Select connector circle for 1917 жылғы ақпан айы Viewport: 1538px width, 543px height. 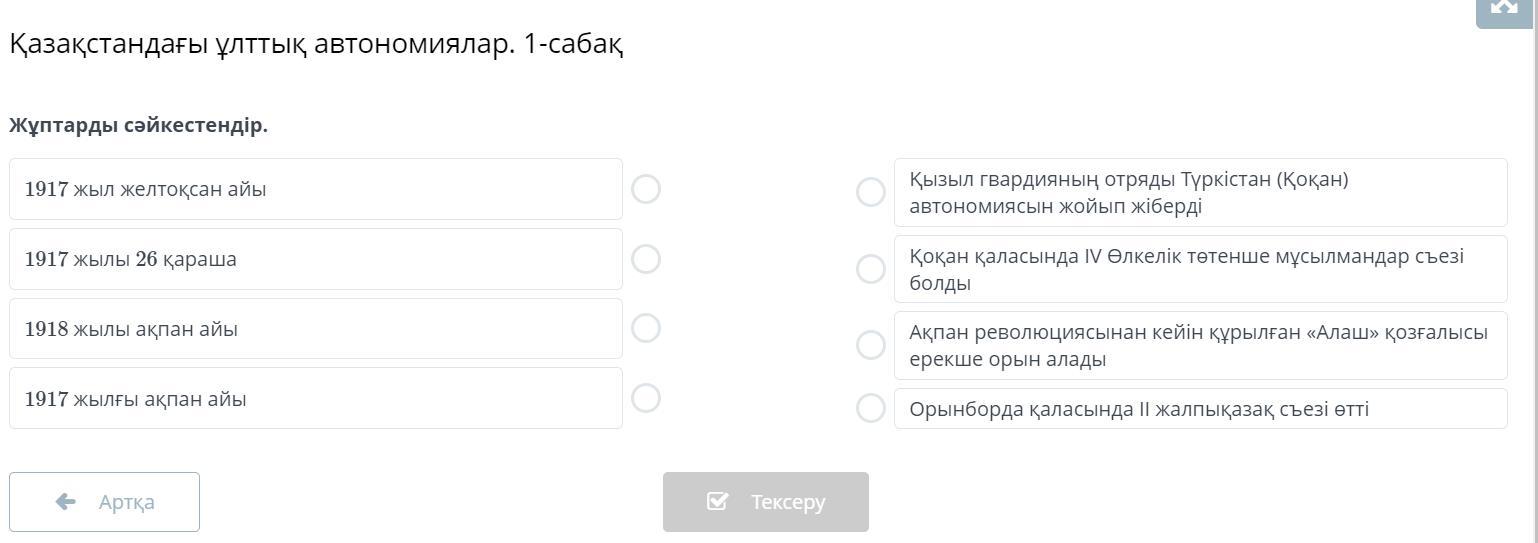(x=646, y=398)
